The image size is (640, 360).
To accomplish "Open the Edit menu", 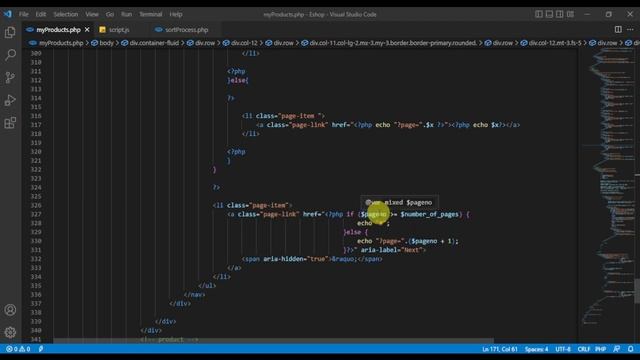I will click(x=40, y=14).
